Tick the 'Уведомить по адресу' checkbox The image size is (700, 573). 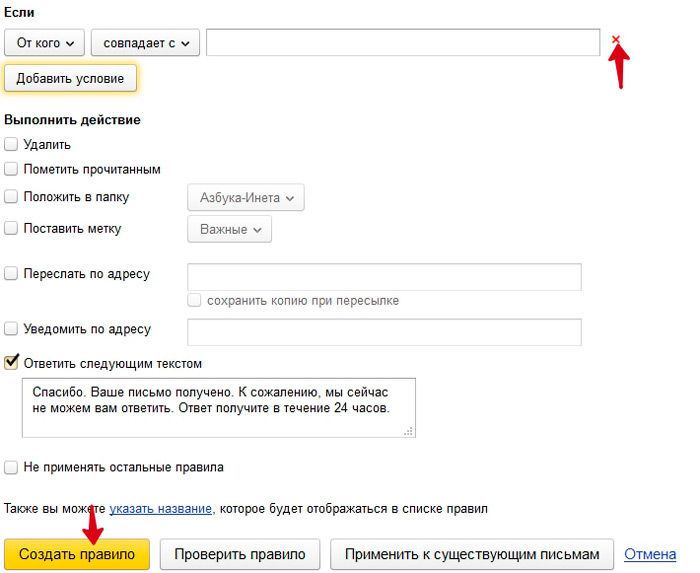[11, 328]
